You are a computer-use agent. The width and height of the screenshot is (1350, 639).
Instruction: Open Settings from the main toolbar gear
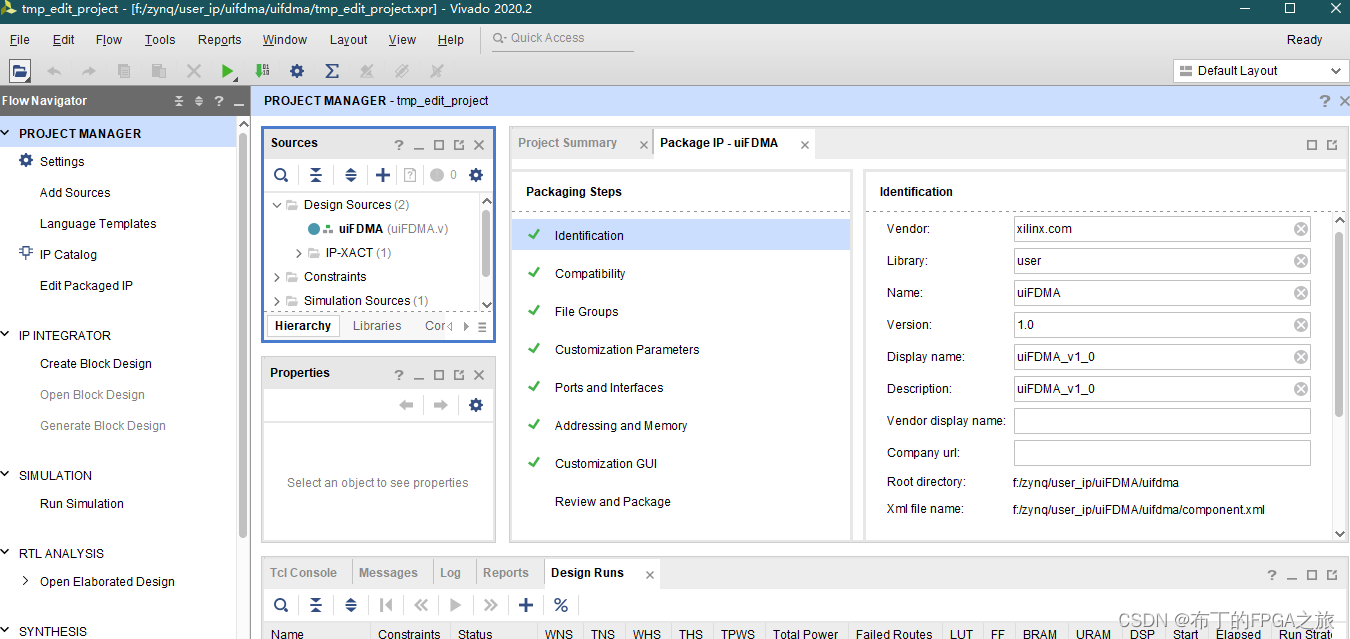point(297,71)
